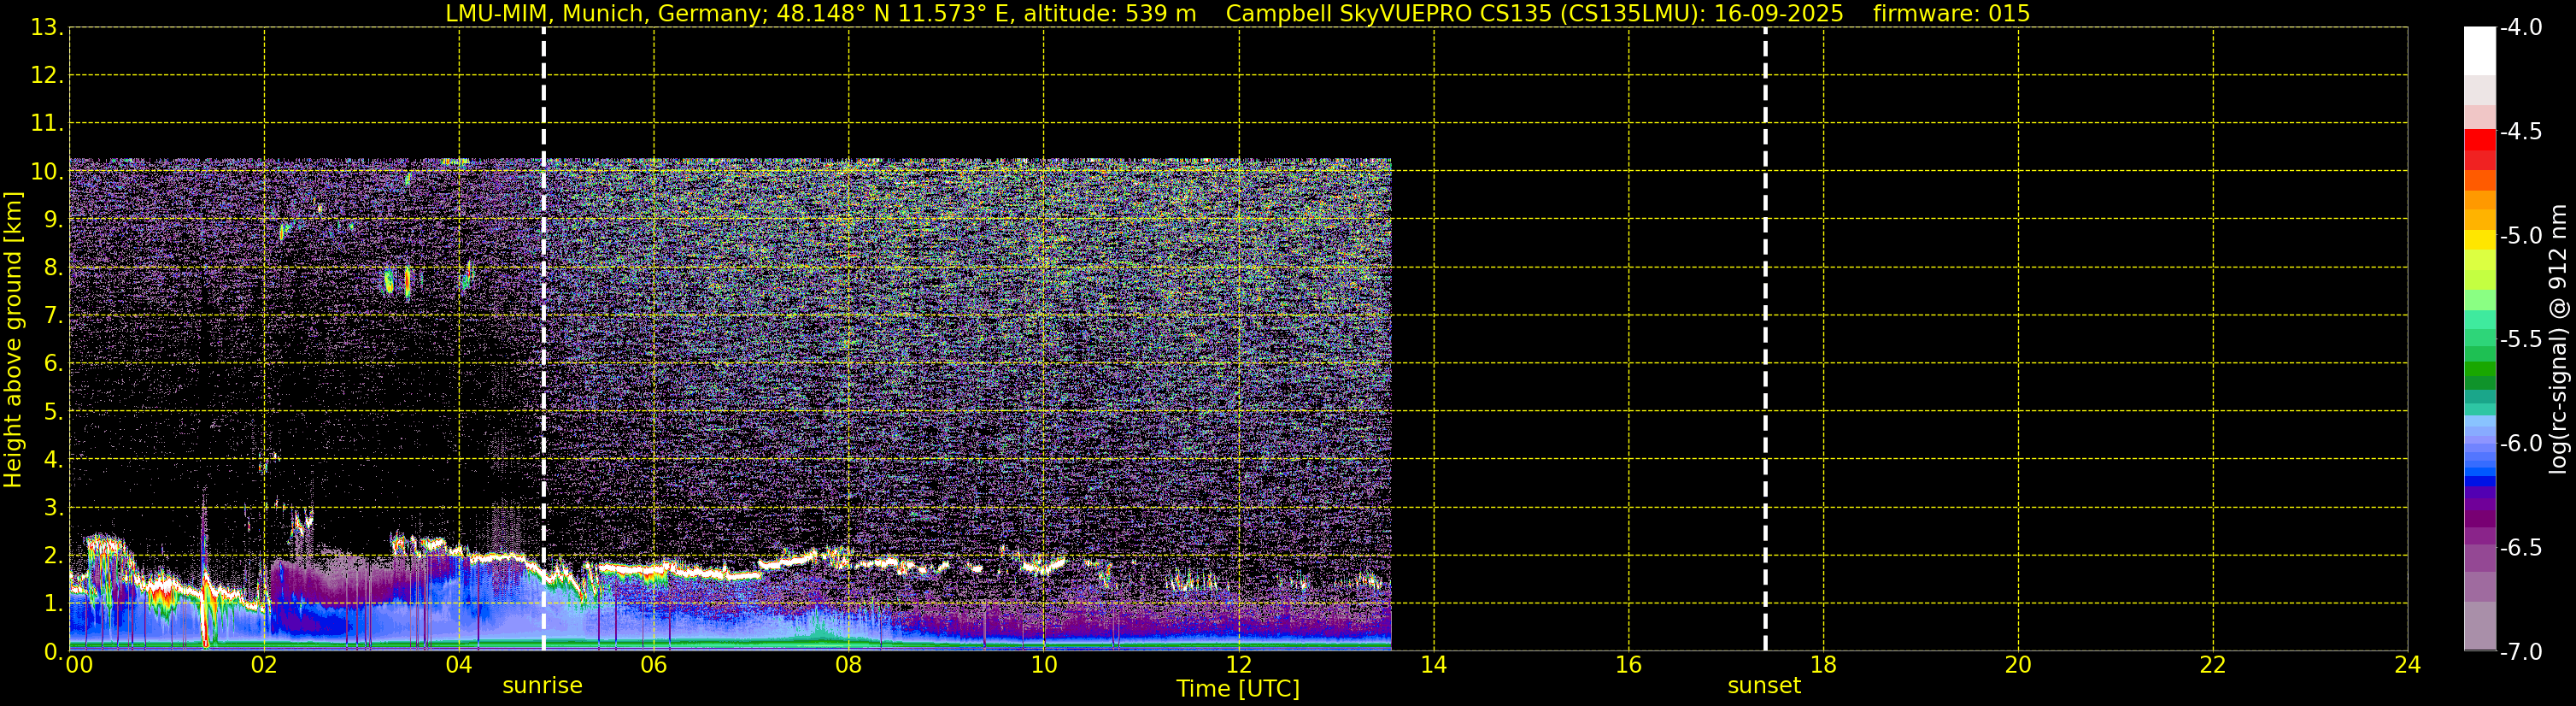Click the 'Height above ground [km]' axis label
The width and height of the screenshot is (2576, 706).
coord(12,339)
